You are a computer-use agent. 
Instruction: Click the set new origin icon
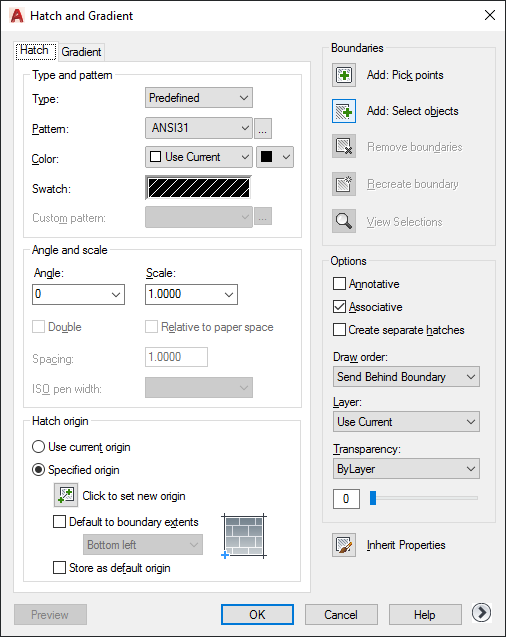click(66, 495)
